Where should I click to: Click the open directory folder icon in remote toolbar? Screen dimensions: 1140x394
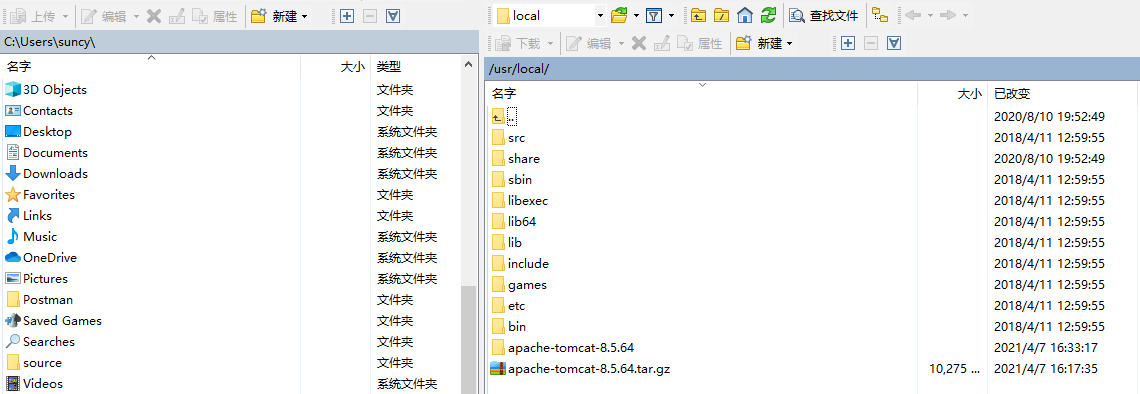click(619, 15)
